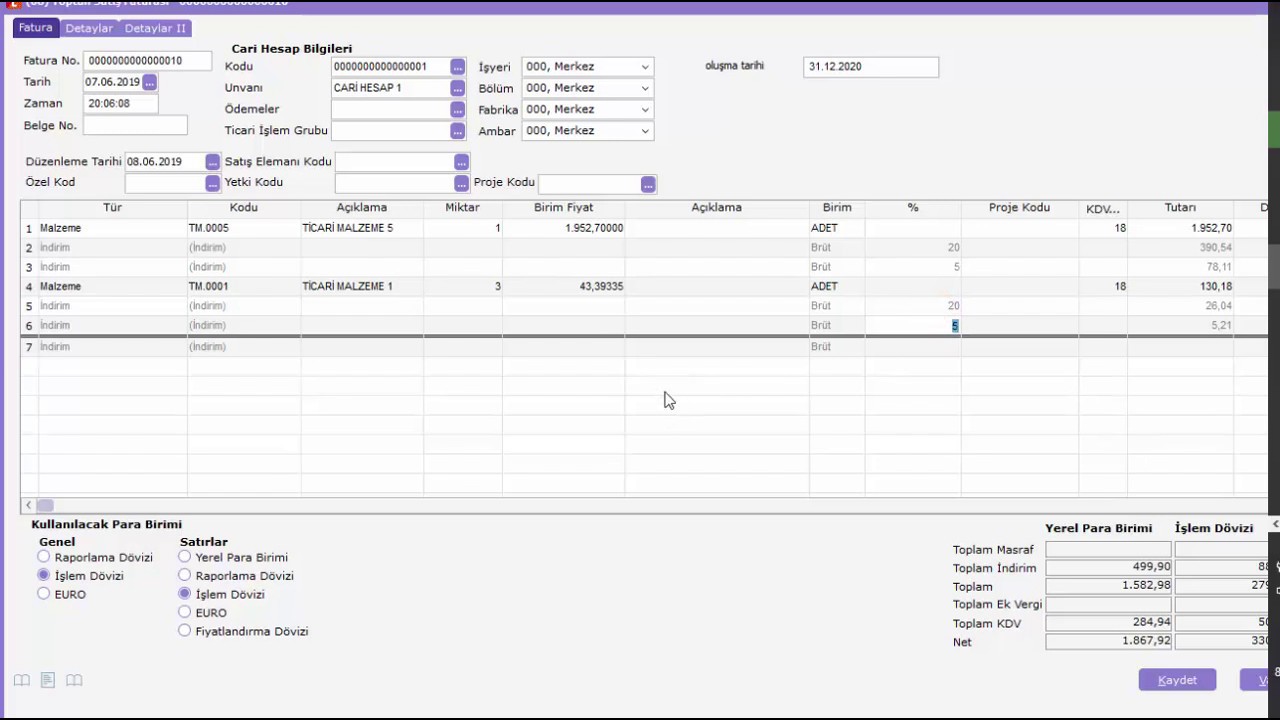1280x720 pixels.
Task: Select EURO under Satırlar
Action: [x=184, y=611]
